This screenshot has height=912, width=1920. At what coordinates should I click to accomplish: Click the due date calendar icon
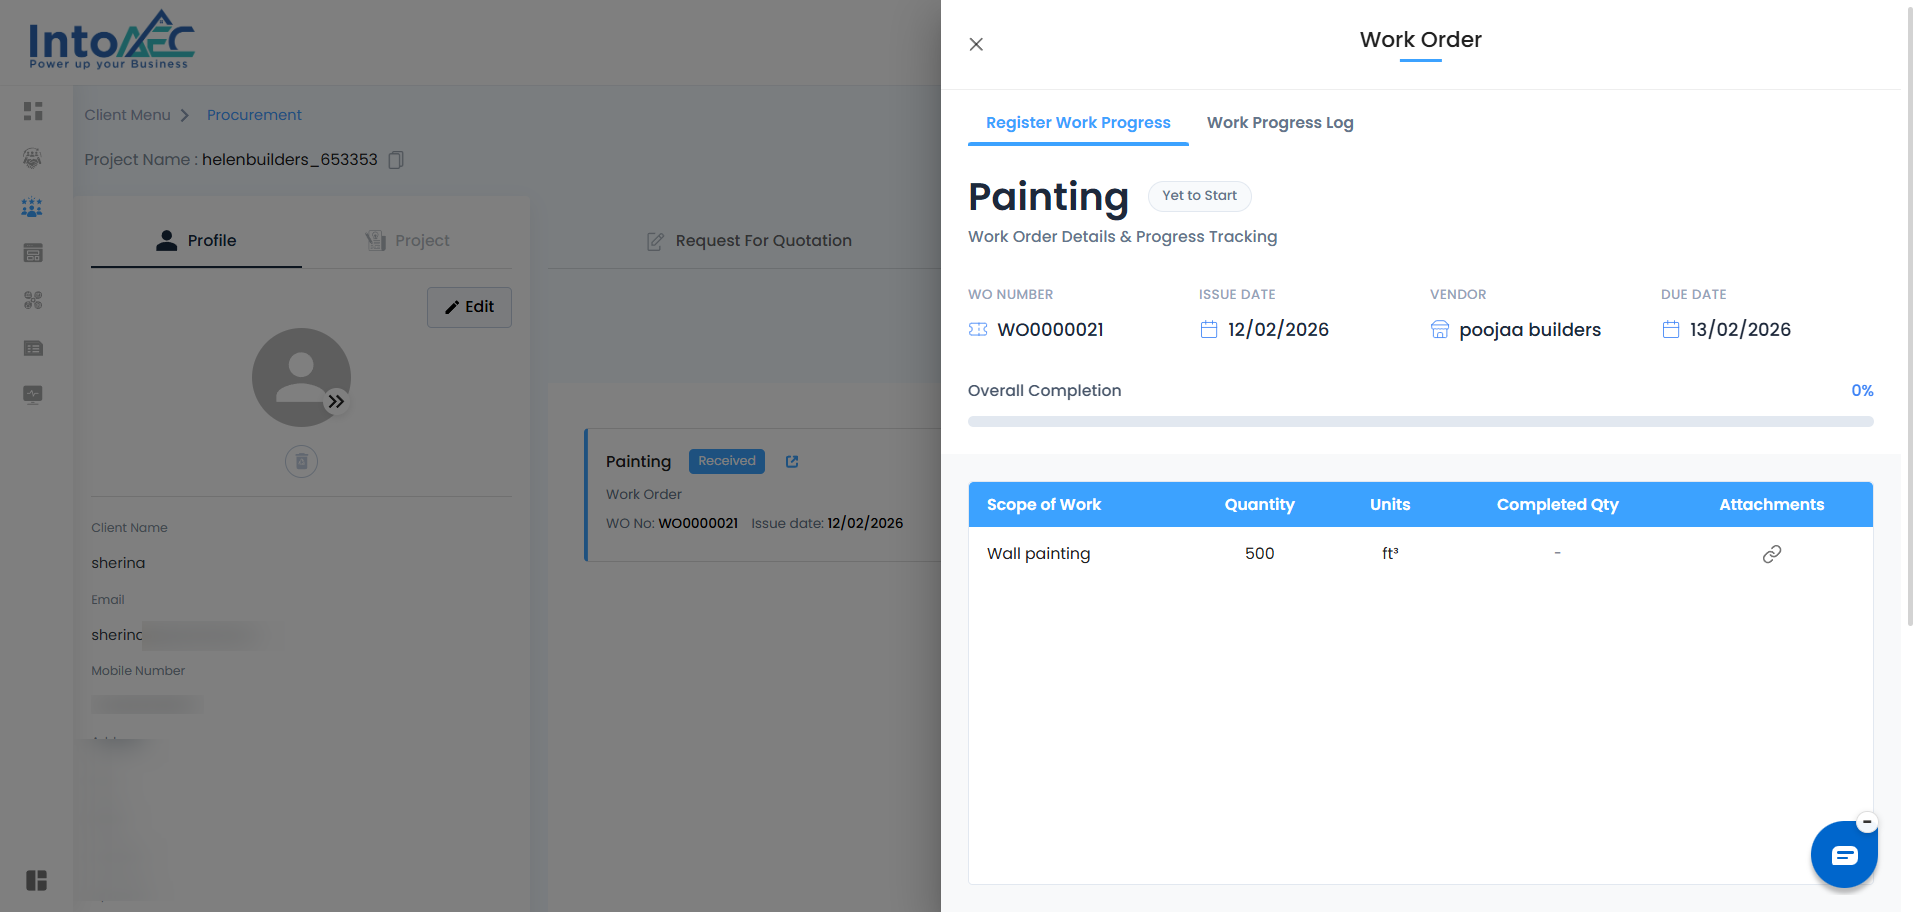(x=1671, y=329)
